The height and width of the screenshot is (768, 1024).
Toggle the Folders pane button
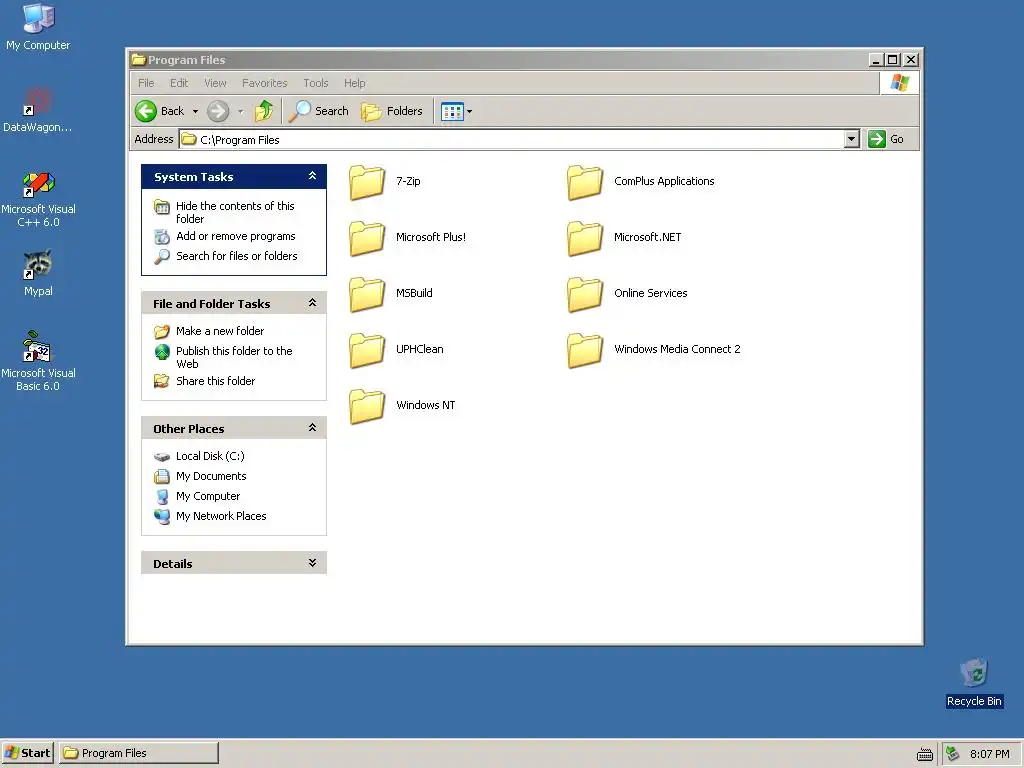point(392,111)
